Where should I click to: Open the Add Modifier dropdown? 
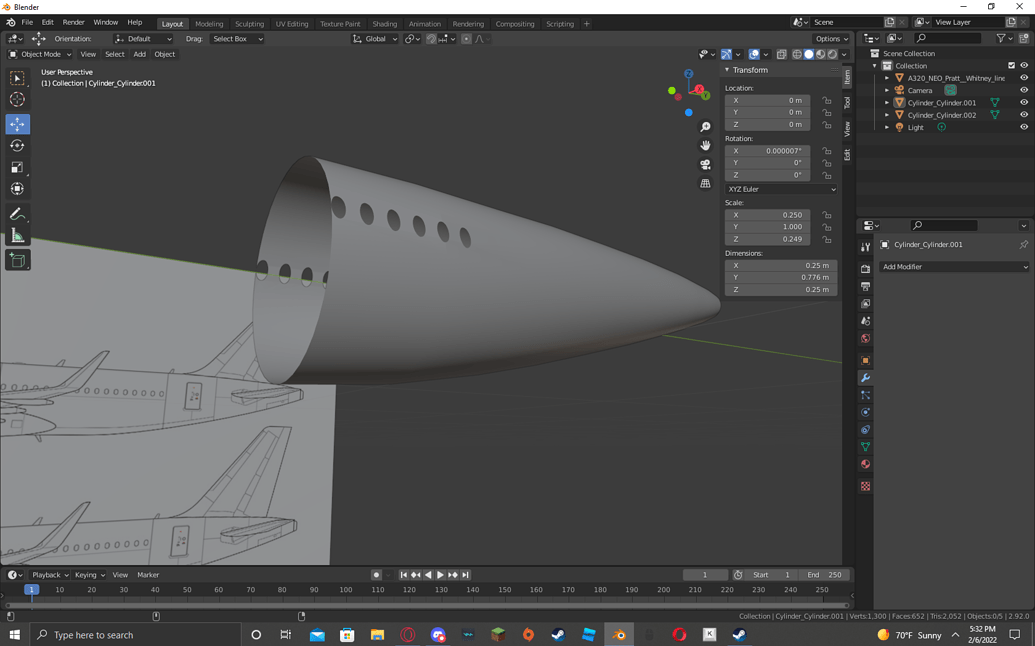pos(954,267)
